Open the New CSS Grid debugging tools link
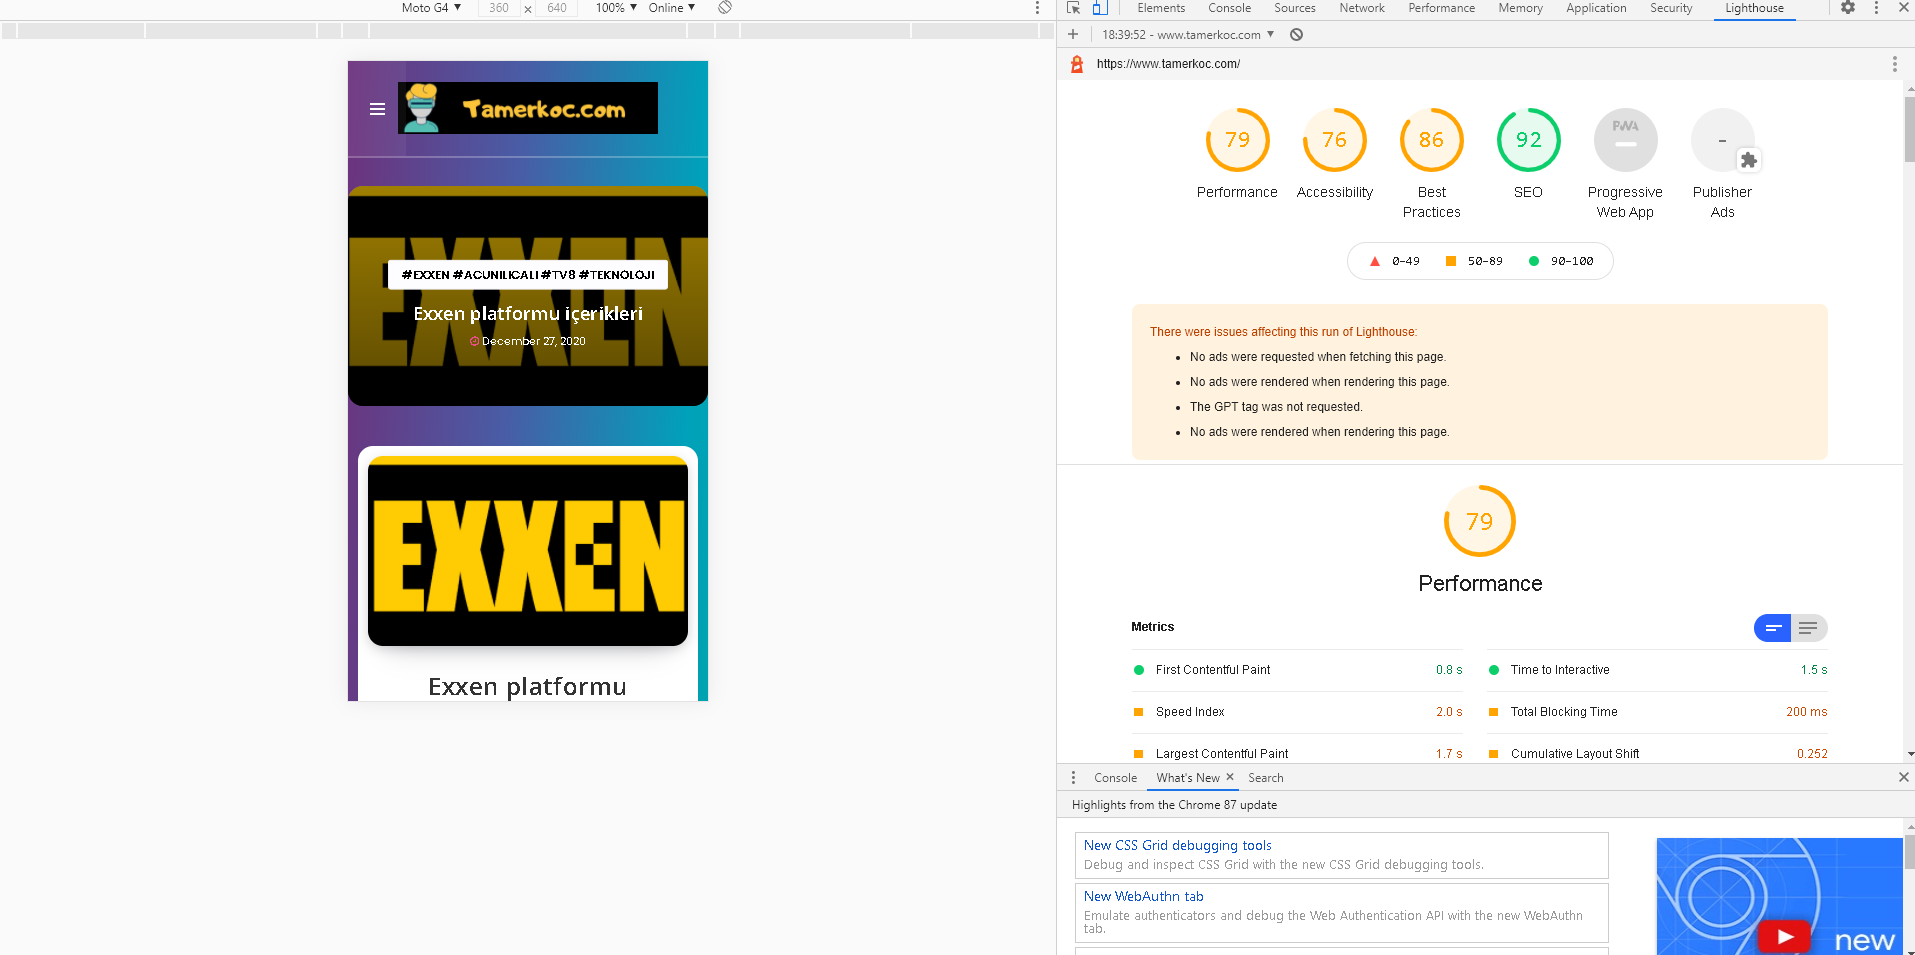1915x955 pixels. (1177, 845)
